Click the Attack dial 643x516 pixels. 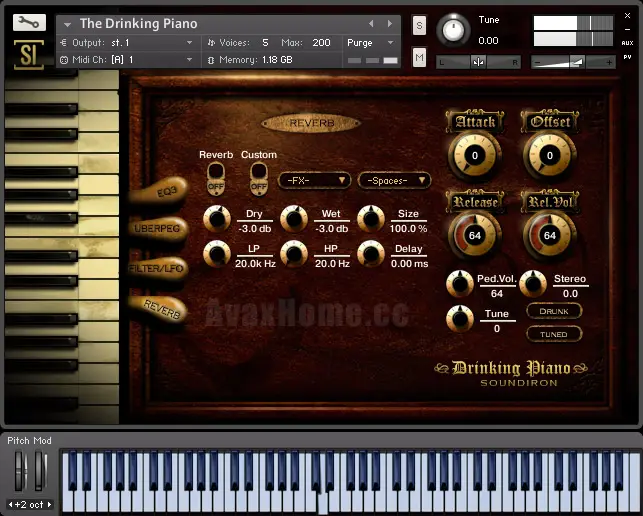coord(475,155)
